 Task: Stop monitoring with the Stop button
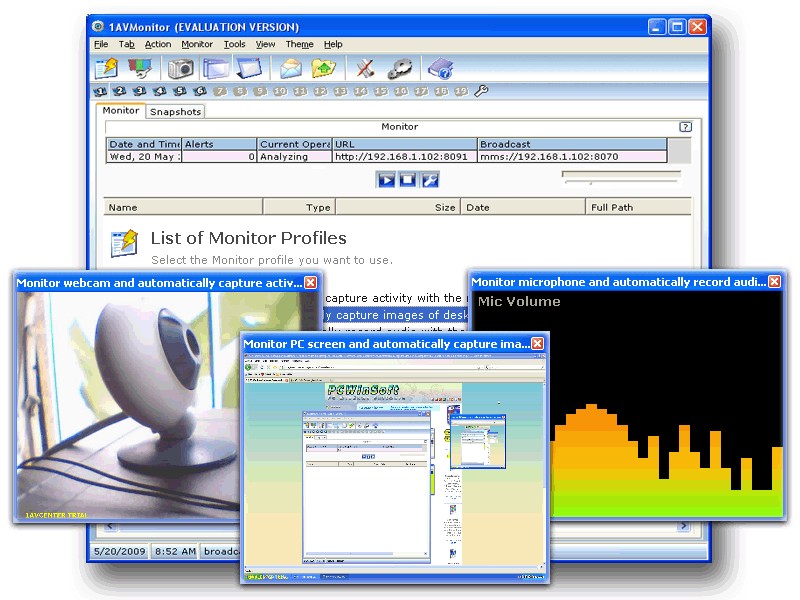pos(410,180)
